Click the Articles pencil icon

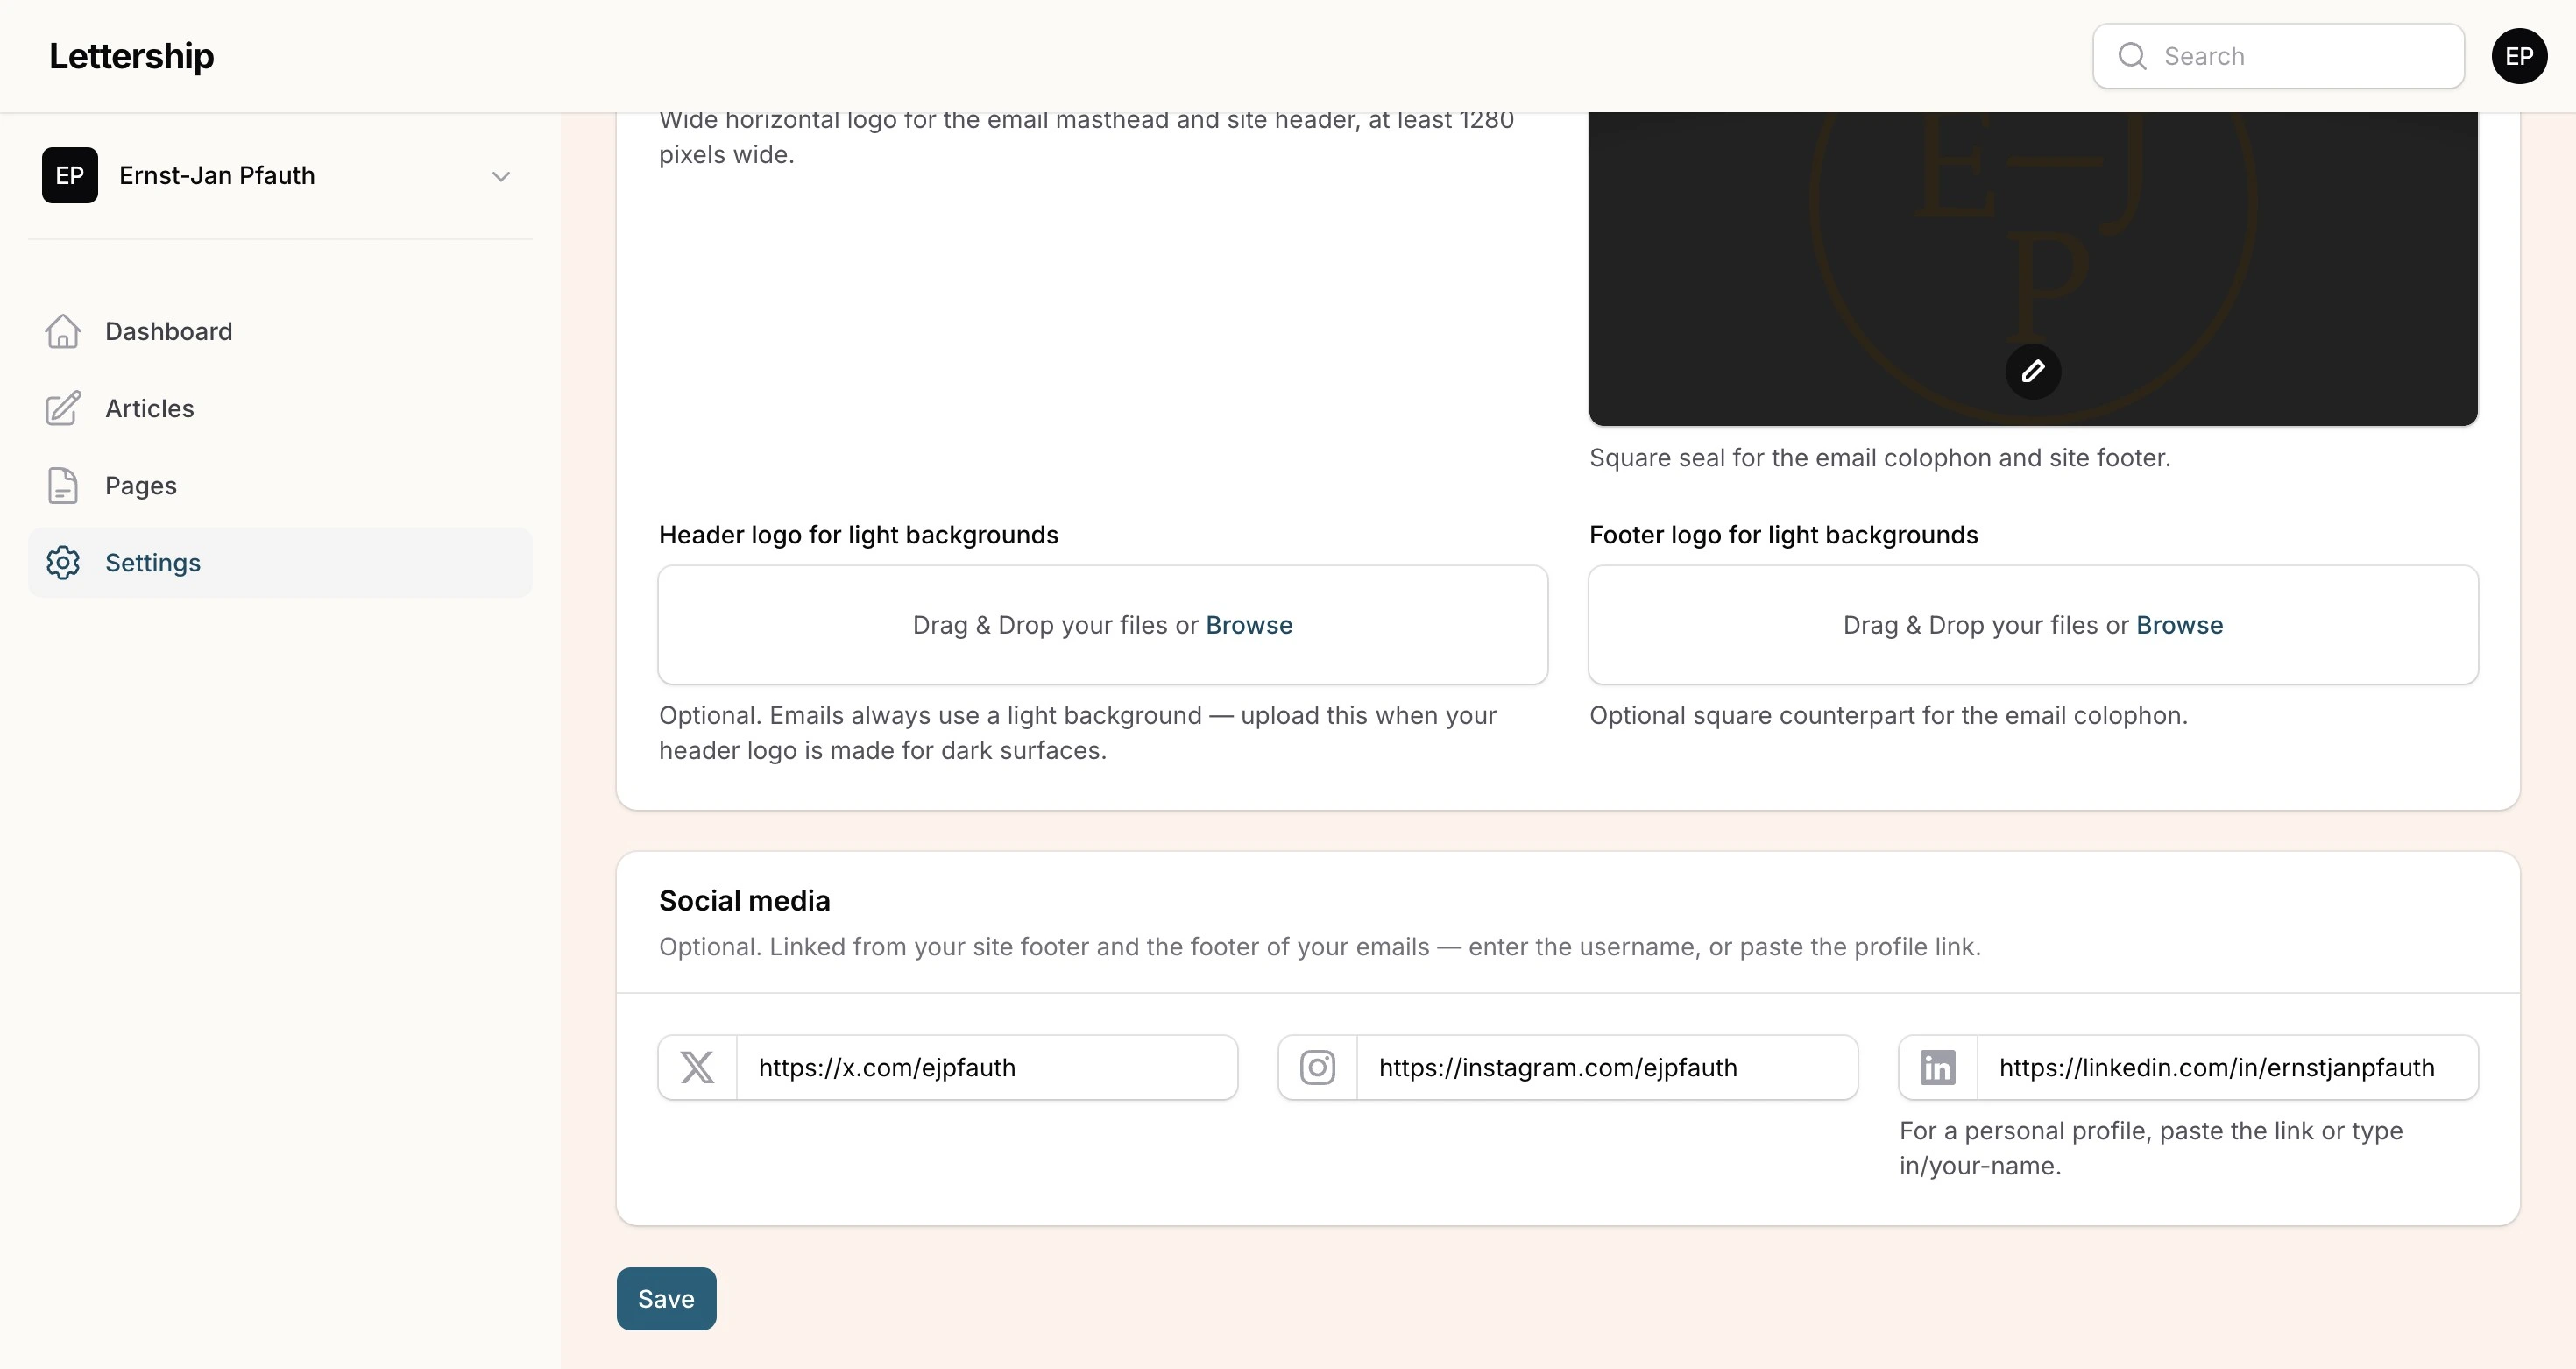click(x=63, y=408)
